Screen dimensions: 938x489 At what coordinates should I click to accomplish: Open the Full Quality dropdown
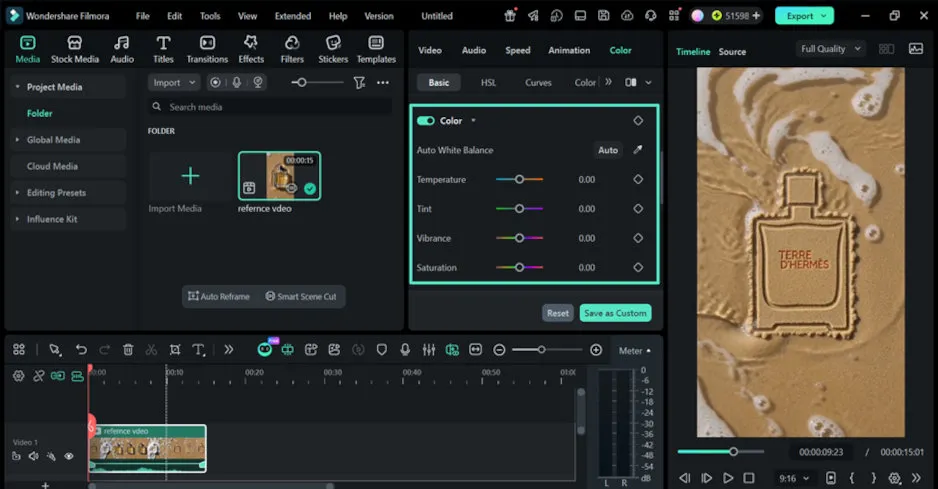coord(831,49)
